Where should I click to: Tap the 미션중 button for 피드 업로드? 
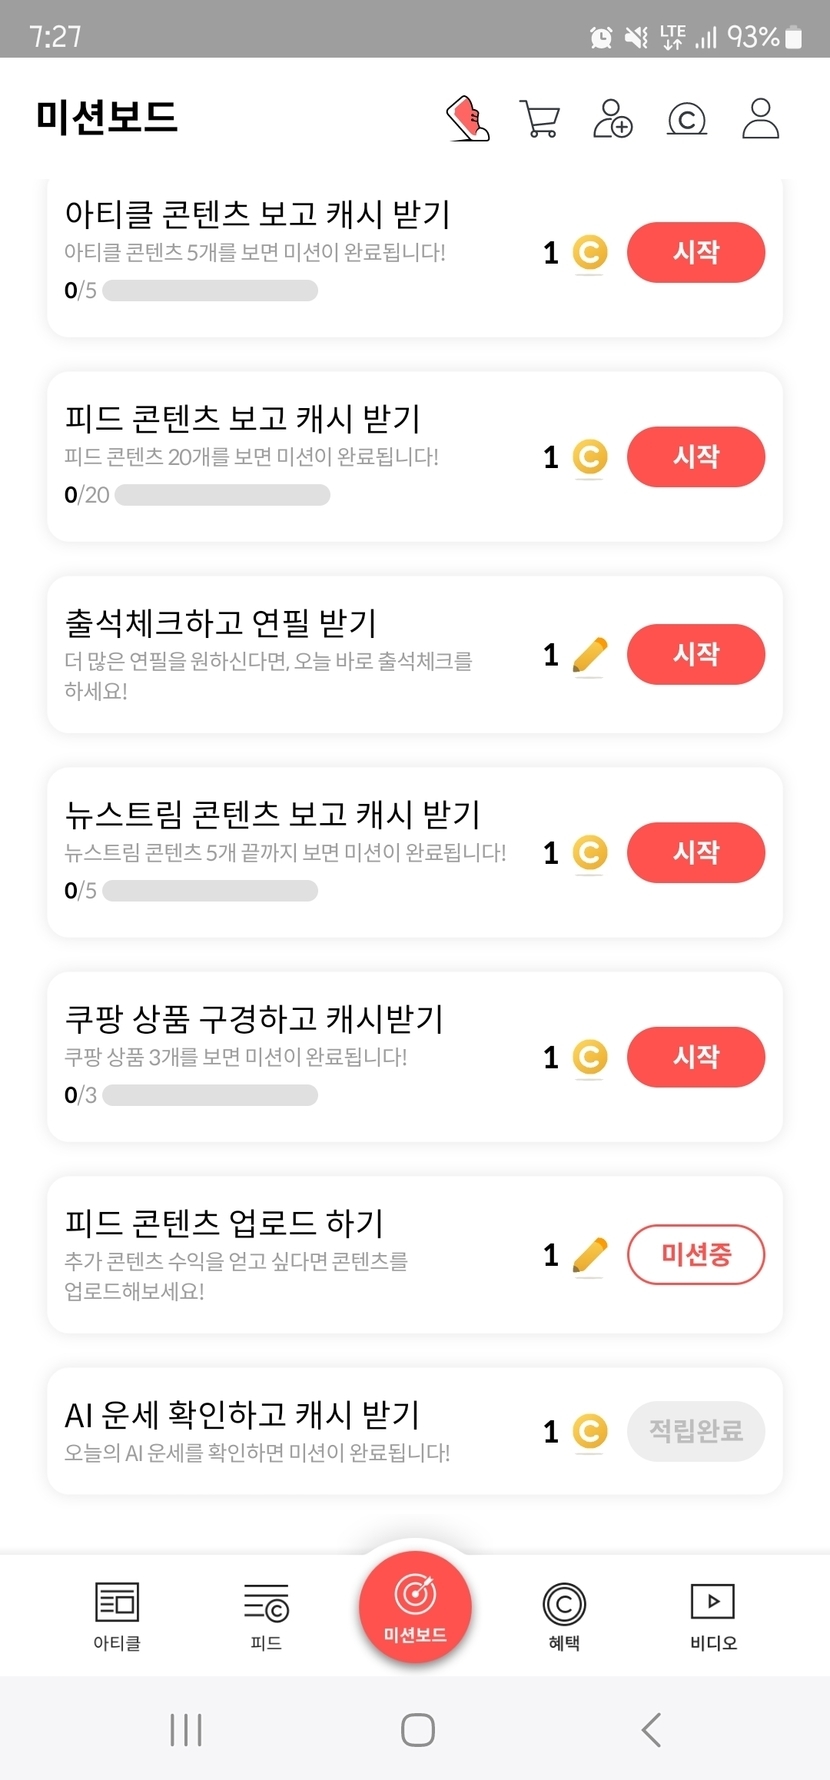[x=696, y=1254]
